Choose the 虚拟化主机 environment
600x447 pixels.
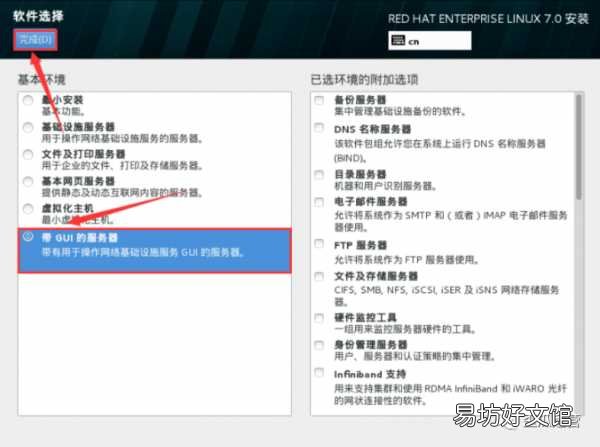point(28,209)
